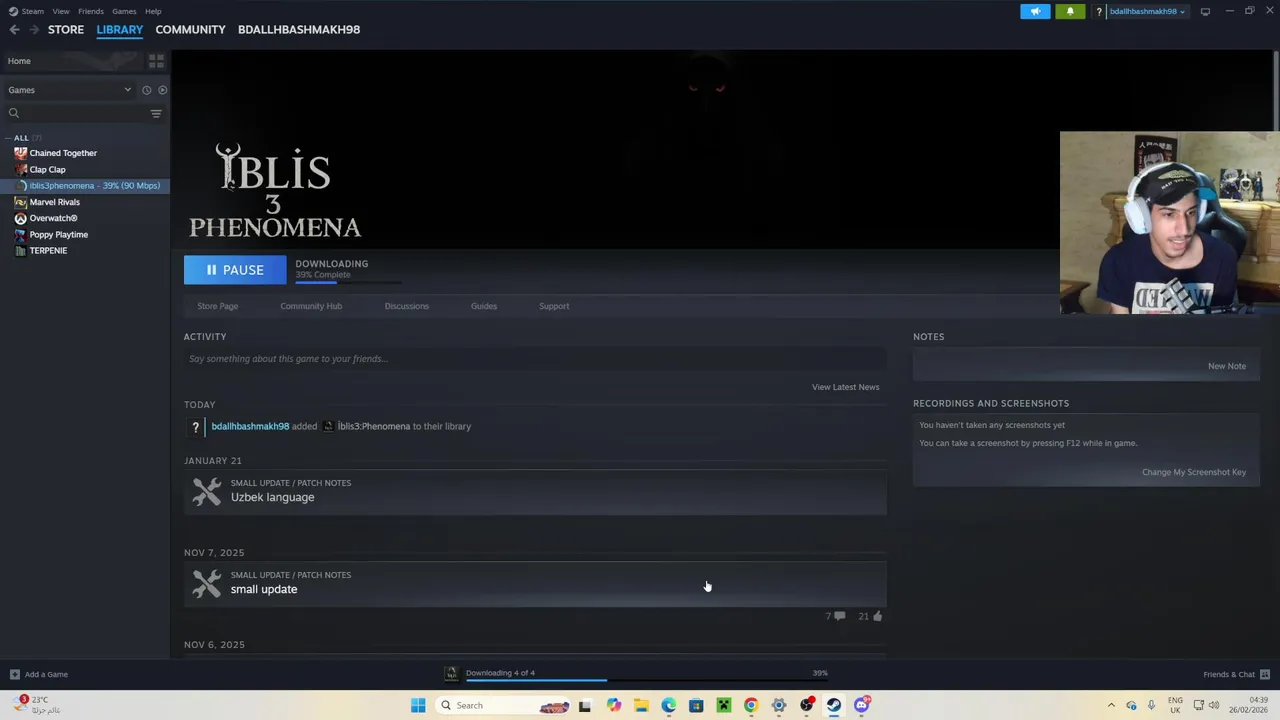The height and width of the screenshot is (720, 1280).
Task: Click the library search field
Action: click(75, 113)
